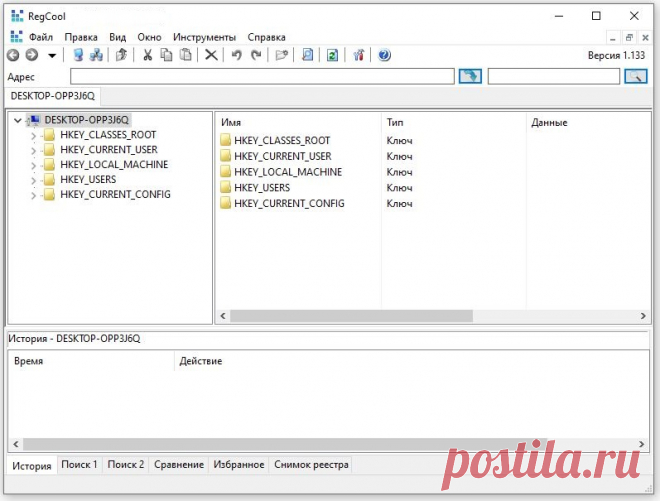Expand HKEY_CURRENT_CONFIG in the tree
This screenshot has width=660, height=501.
(x=34, y=195)
